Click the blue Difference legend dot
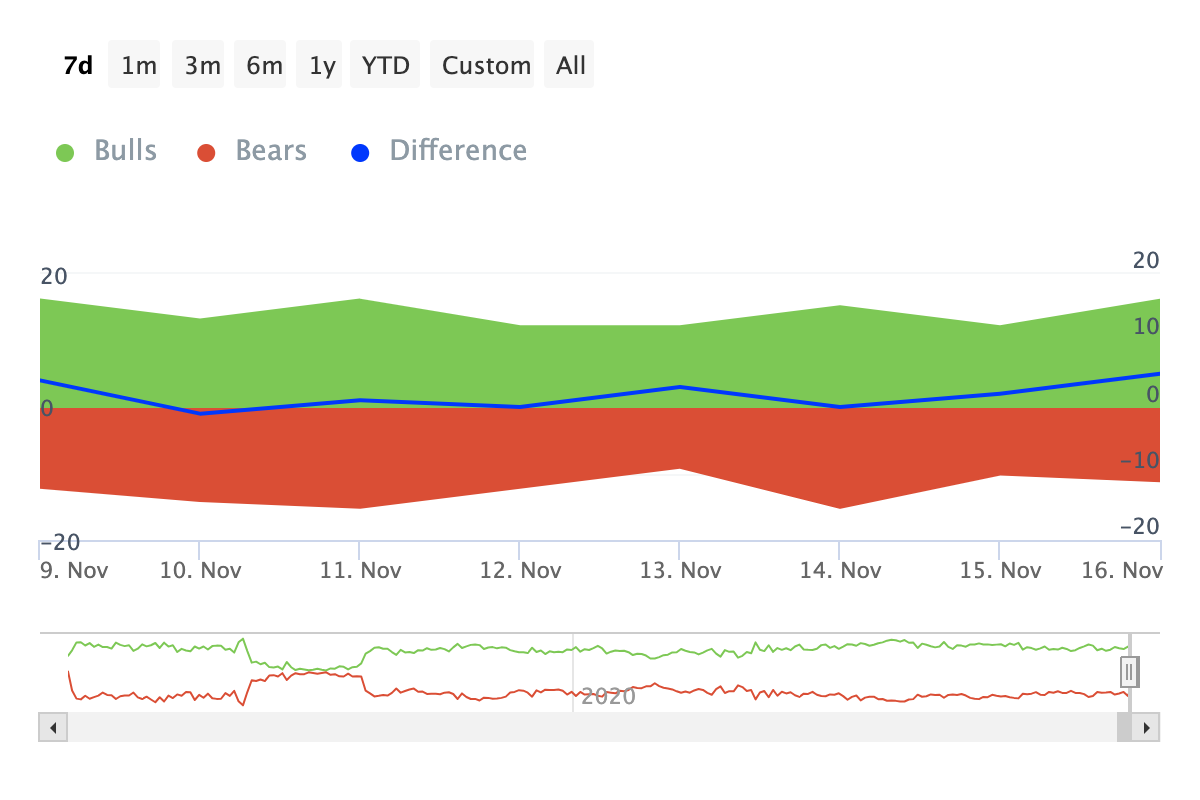Viewport: 1200px width, 800px height. pos(360,153)
